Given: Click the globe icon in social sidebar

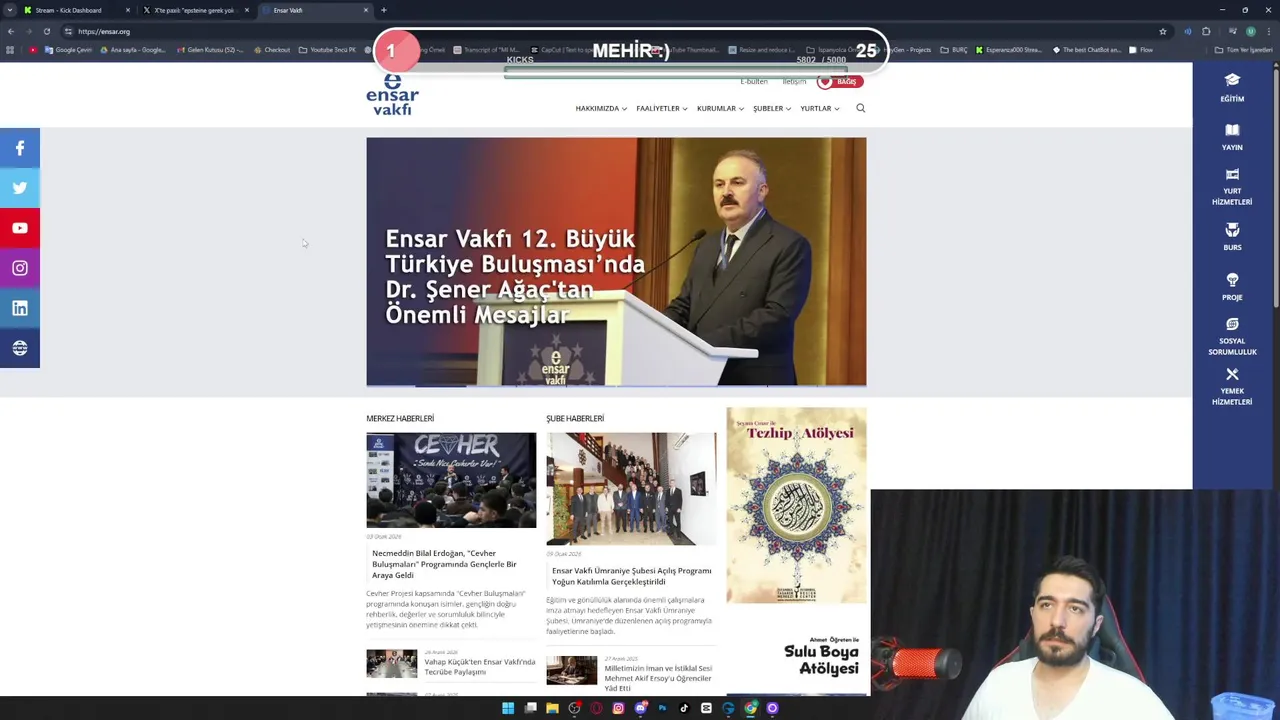Looking at the screenshot, I should 19,348.
